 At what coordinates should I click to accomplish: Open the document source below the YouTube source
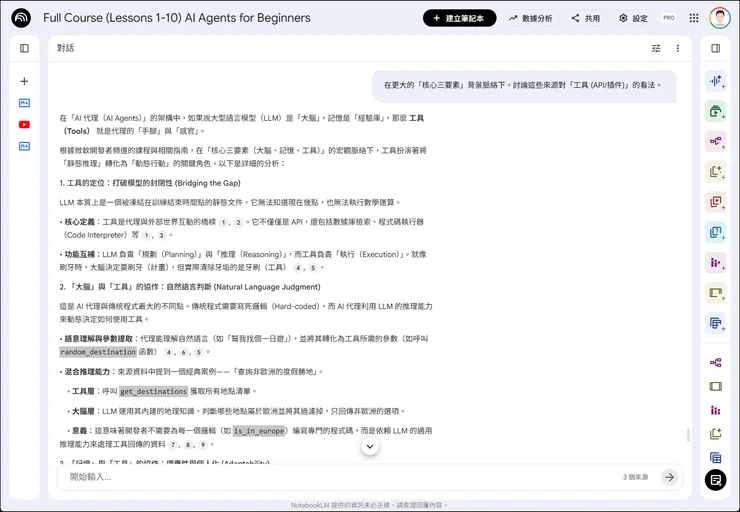pyautogui.click(x=24, y=146)
